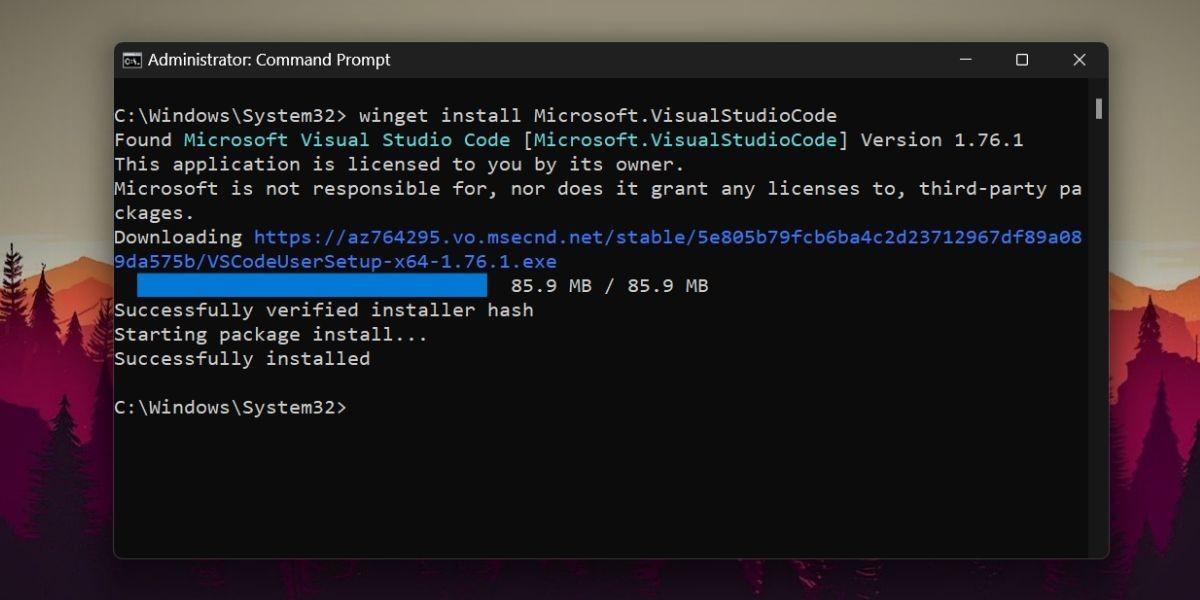Maximize the Command Prompt window
Viewport: 1200px width, 600px height.
(1022, 60)
